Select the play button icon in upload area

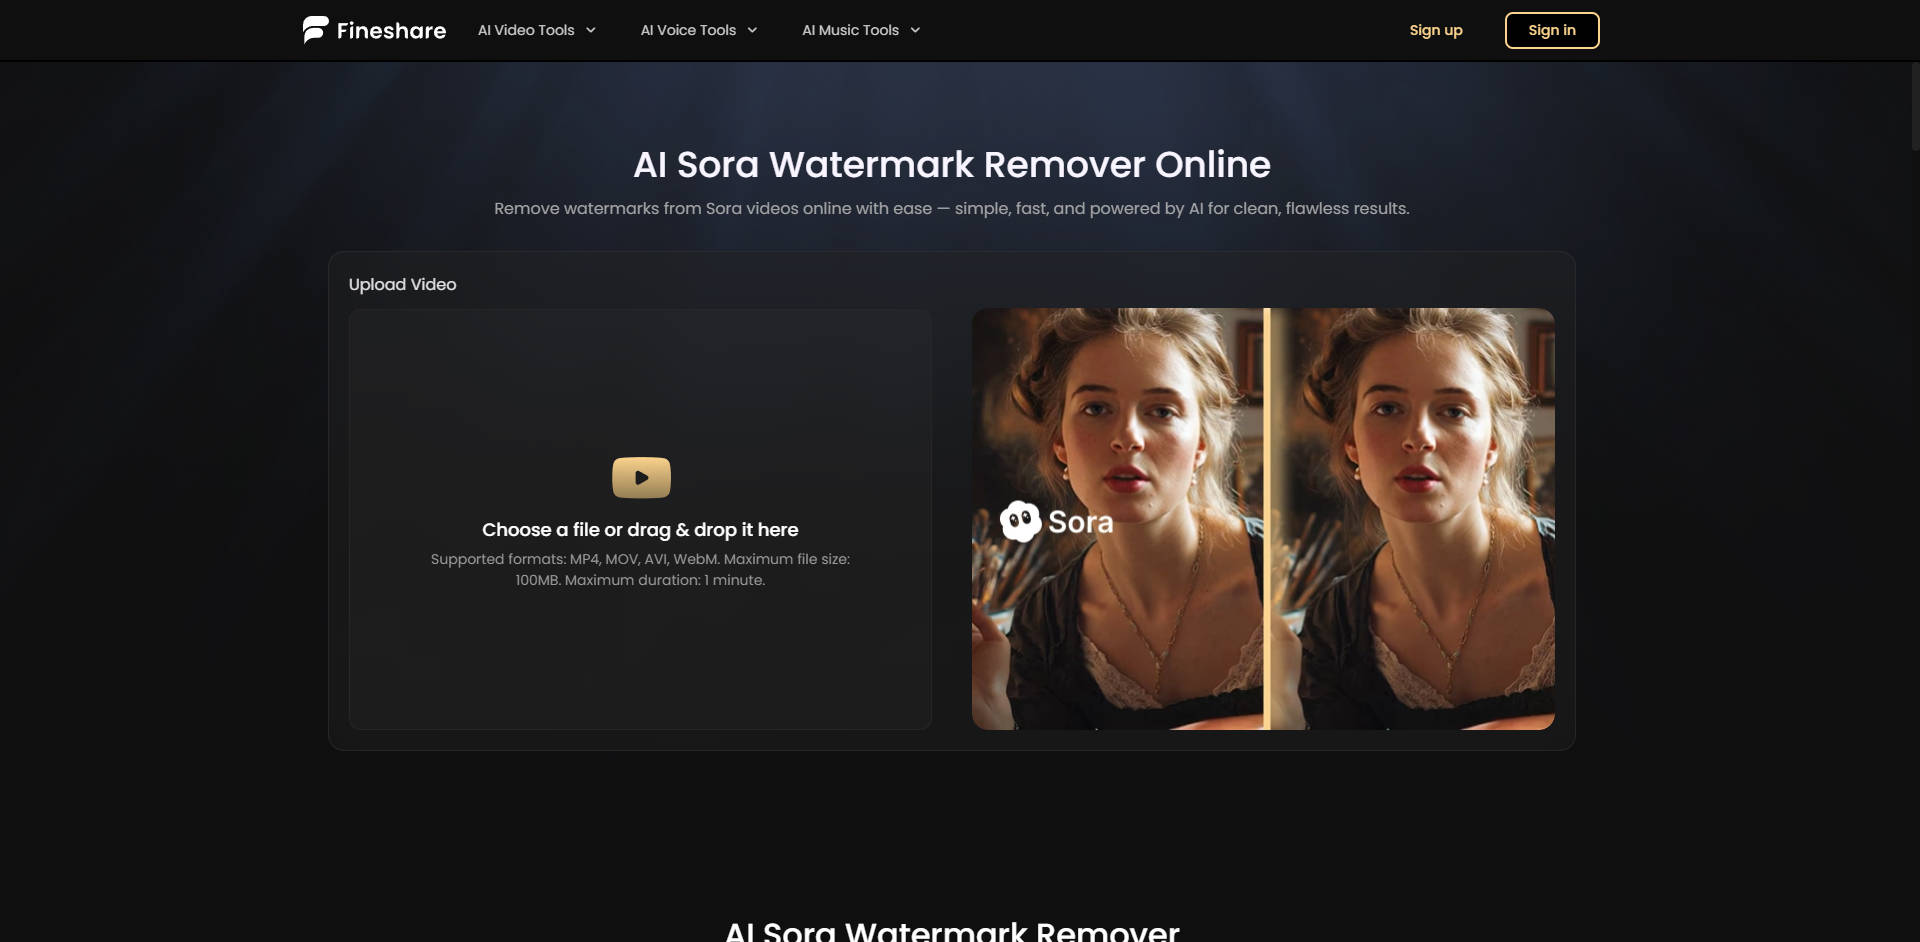[640, 477]
